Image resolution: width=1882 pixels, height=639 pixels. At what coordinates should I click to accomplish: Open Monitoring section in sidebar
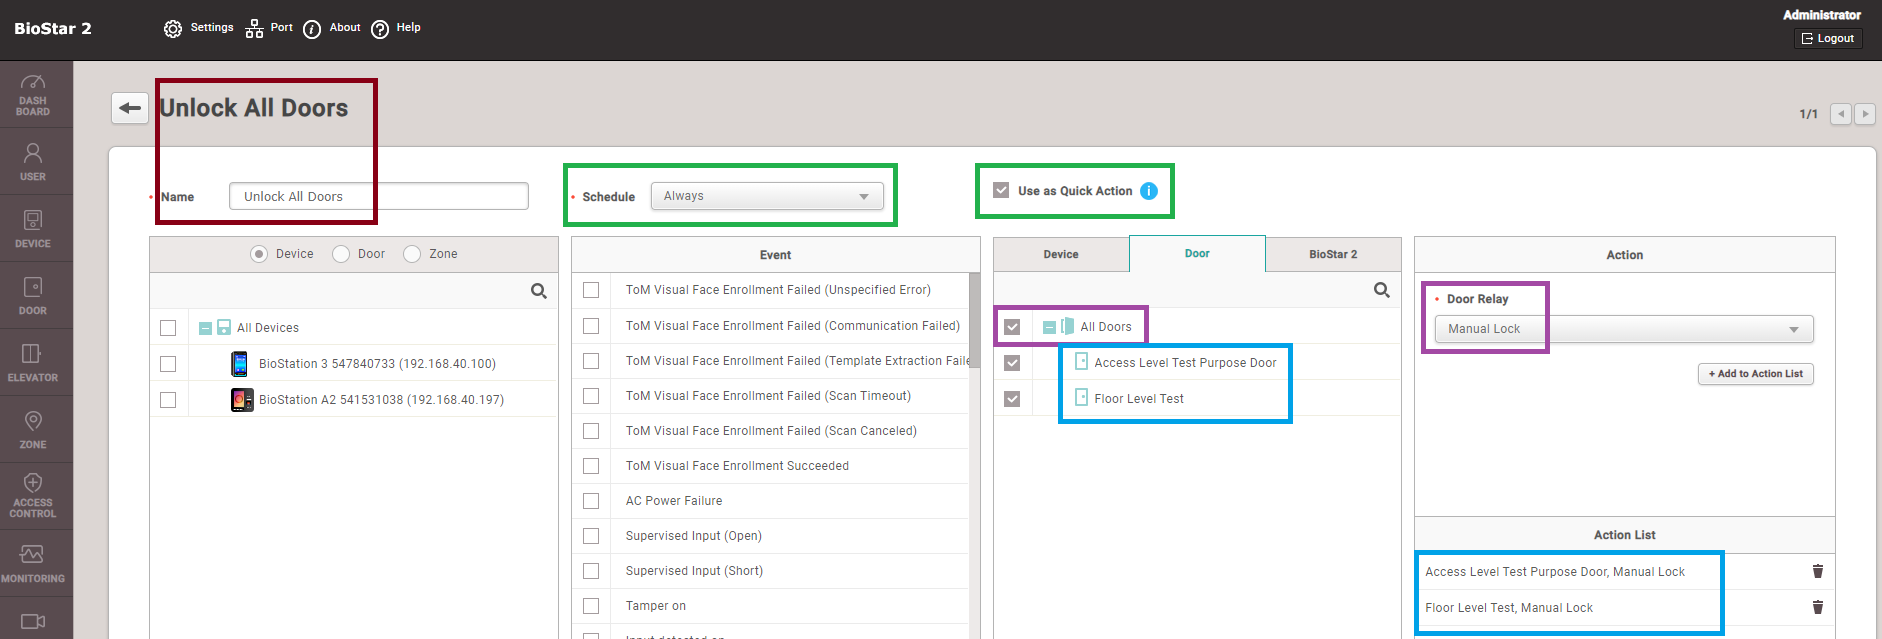point(33,563)
